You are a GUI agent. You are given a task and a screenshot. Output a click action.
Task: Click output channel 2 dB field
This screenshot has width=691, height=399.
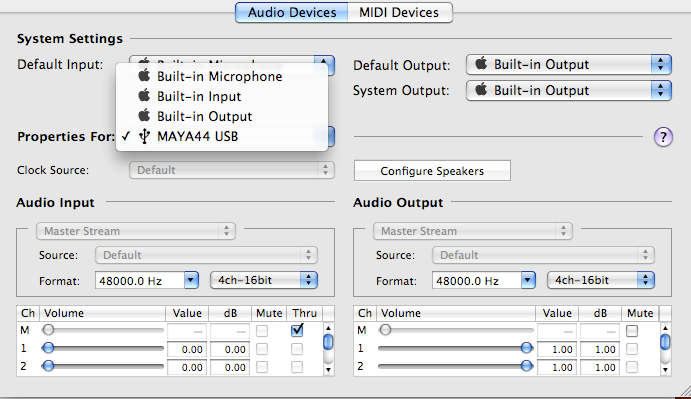(600, 367)
